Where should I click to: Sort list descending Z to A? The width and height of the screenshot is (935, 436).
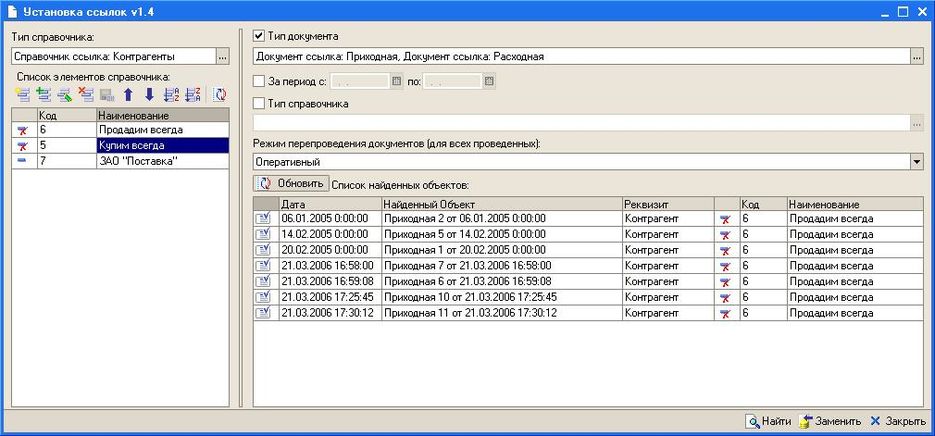click(x=193, y=95)
